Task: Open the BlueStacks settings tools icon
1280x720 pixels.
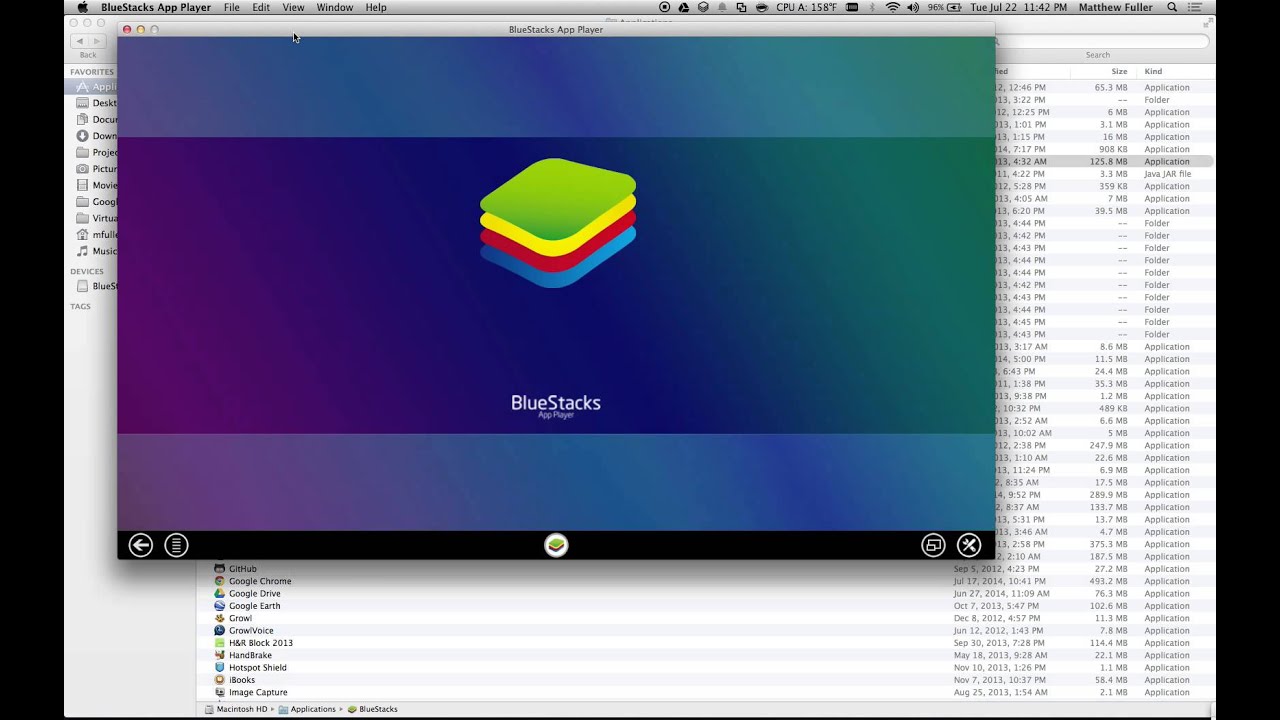Action: tap(969, 545)
